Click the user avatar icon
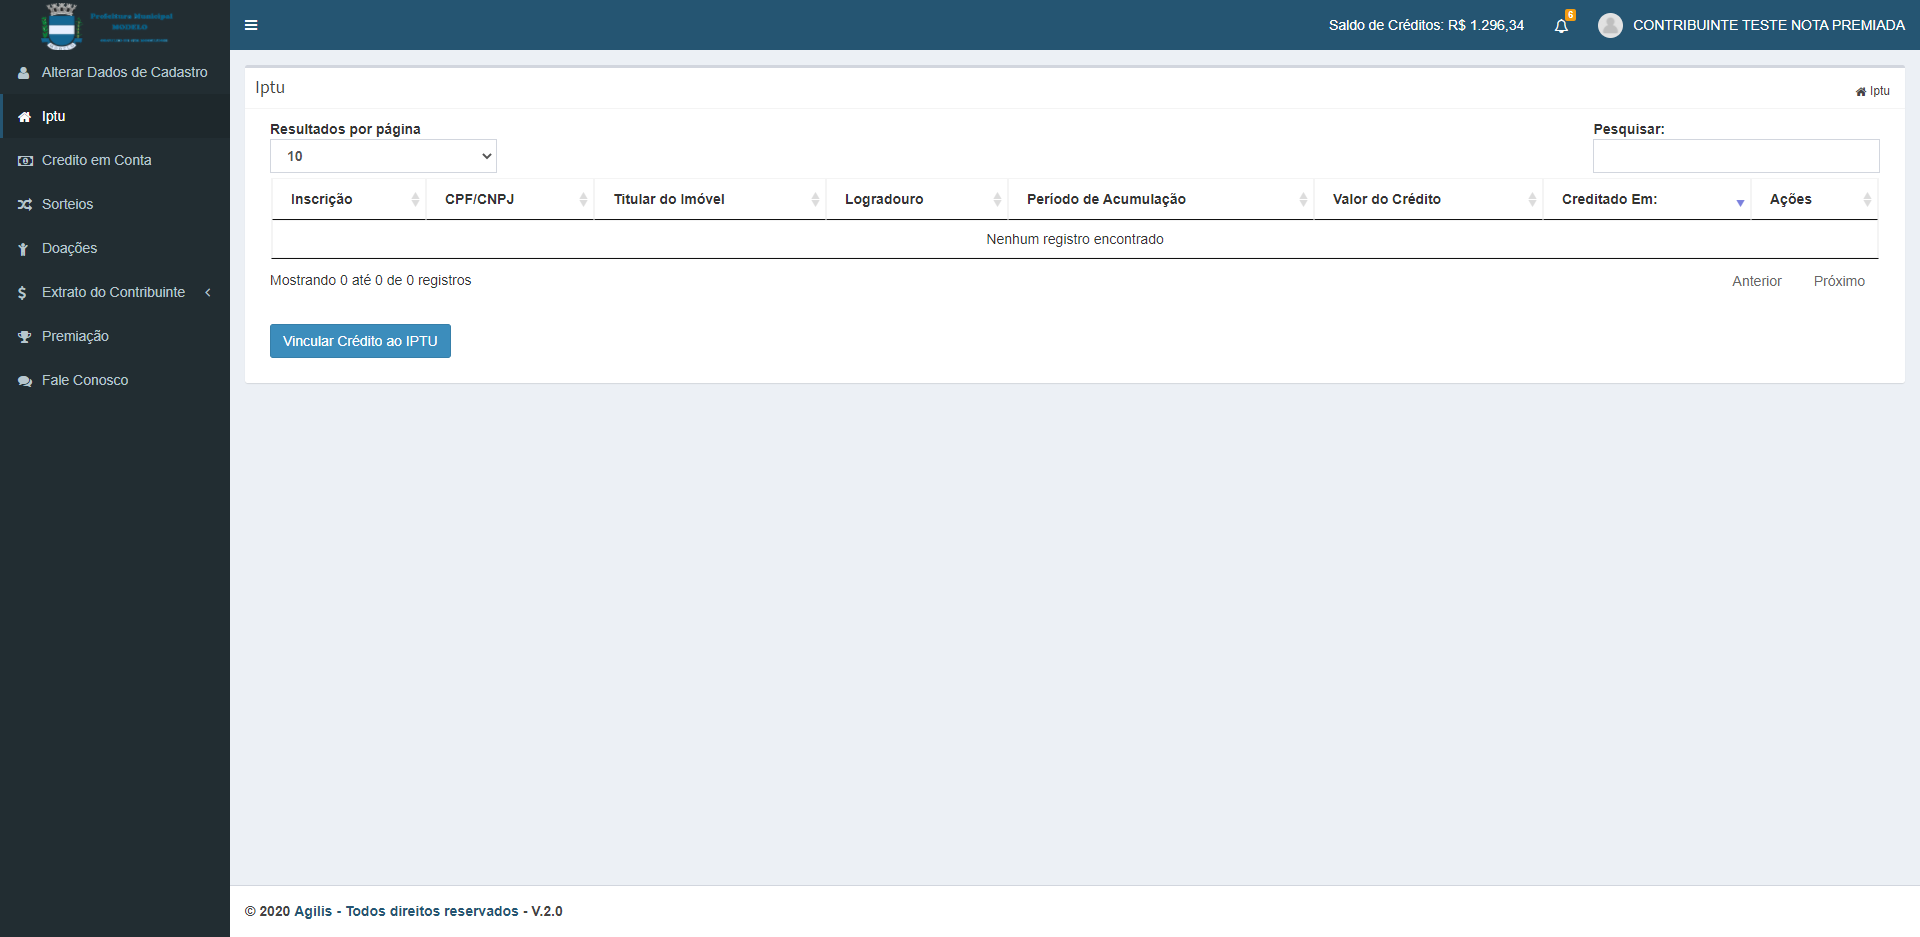Image resolution: width=1920 pixels, height=937 pixels. (x=1610, y=26)
